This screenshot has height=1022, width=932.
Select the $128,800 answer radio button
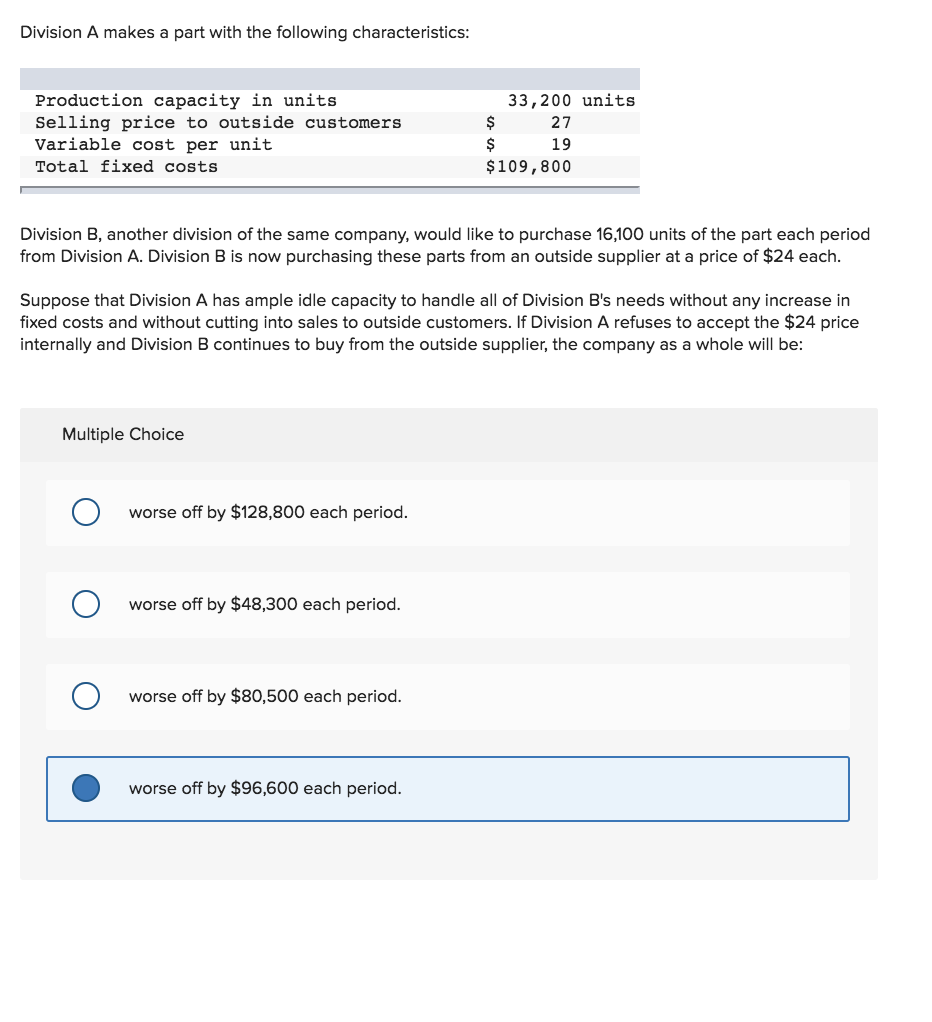pos(85,511)
